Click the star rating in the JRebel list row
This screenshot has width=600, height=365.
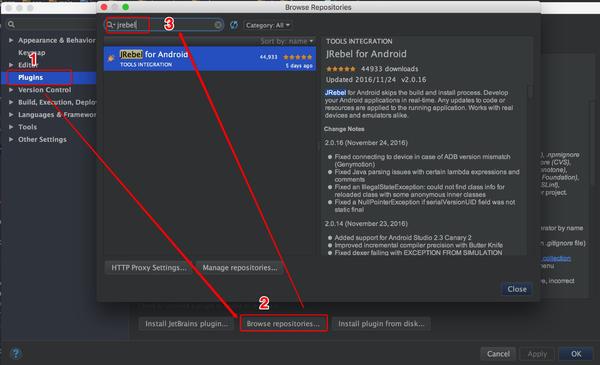[x=297, y=57]
